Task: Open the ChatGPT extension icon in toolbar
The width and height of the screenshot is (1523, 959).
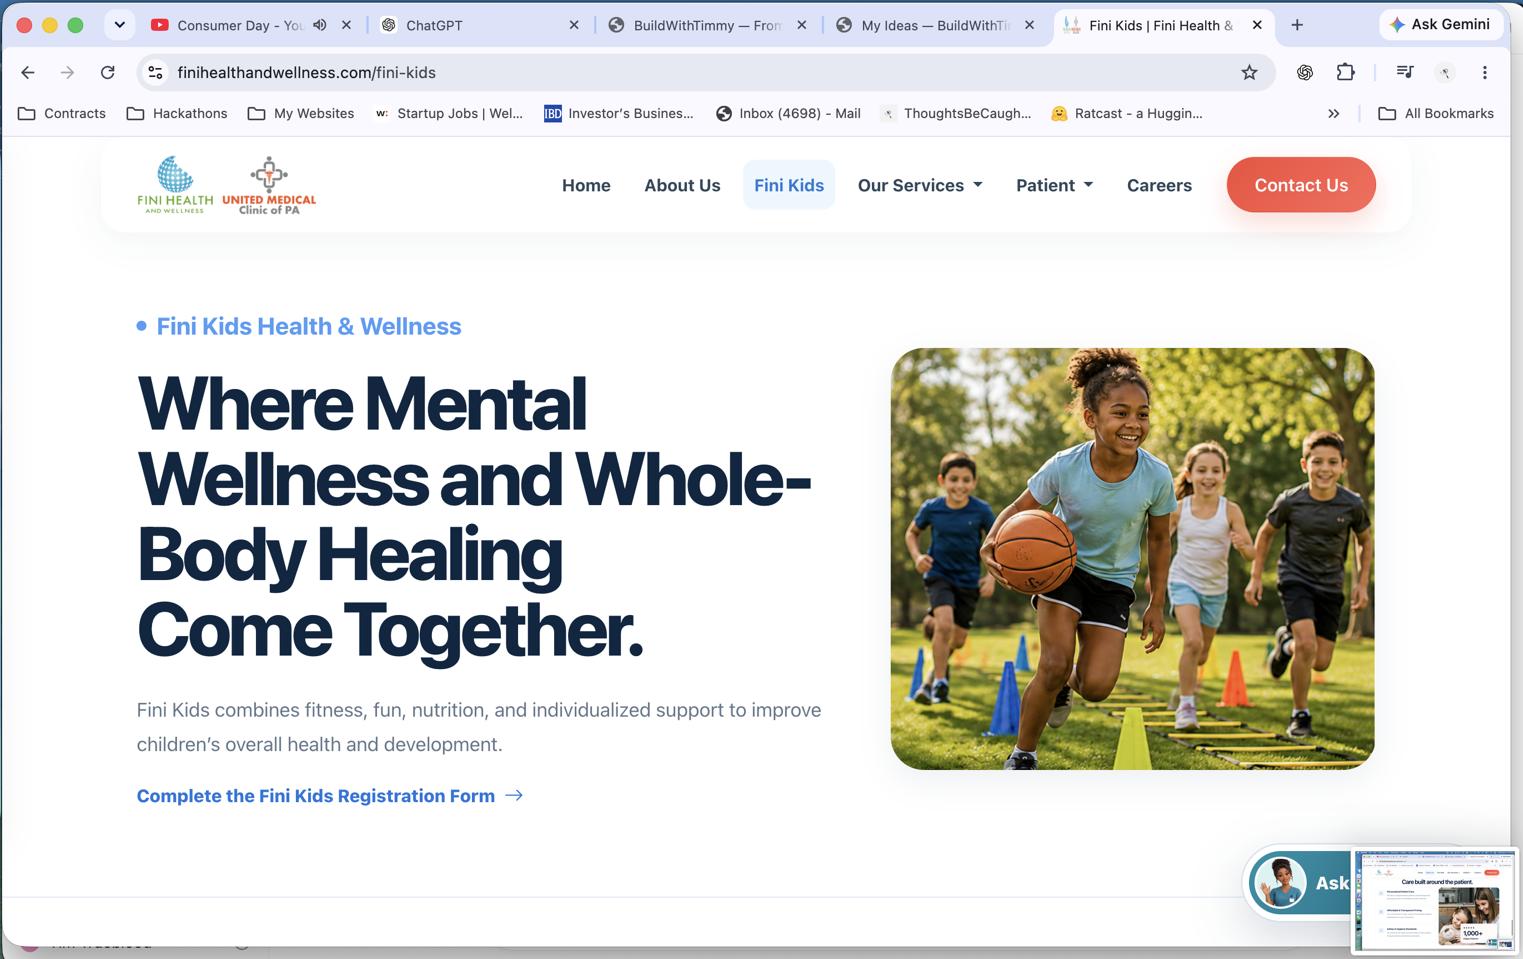Action: tap(1305, 72)
